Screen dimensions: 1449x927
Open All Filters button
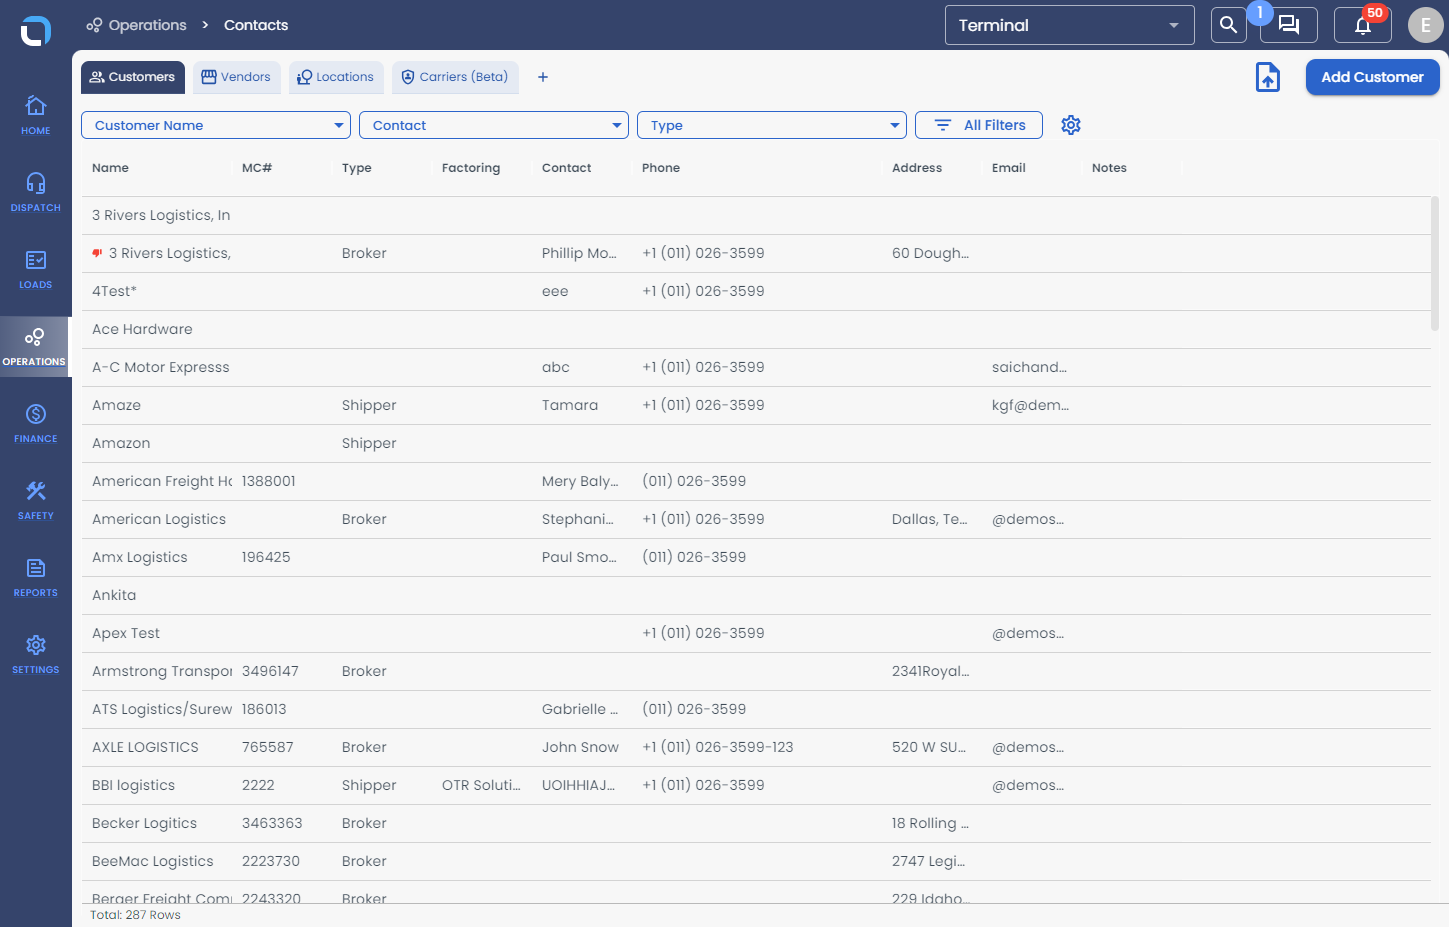pyautogui.click(x=979, y=125)
